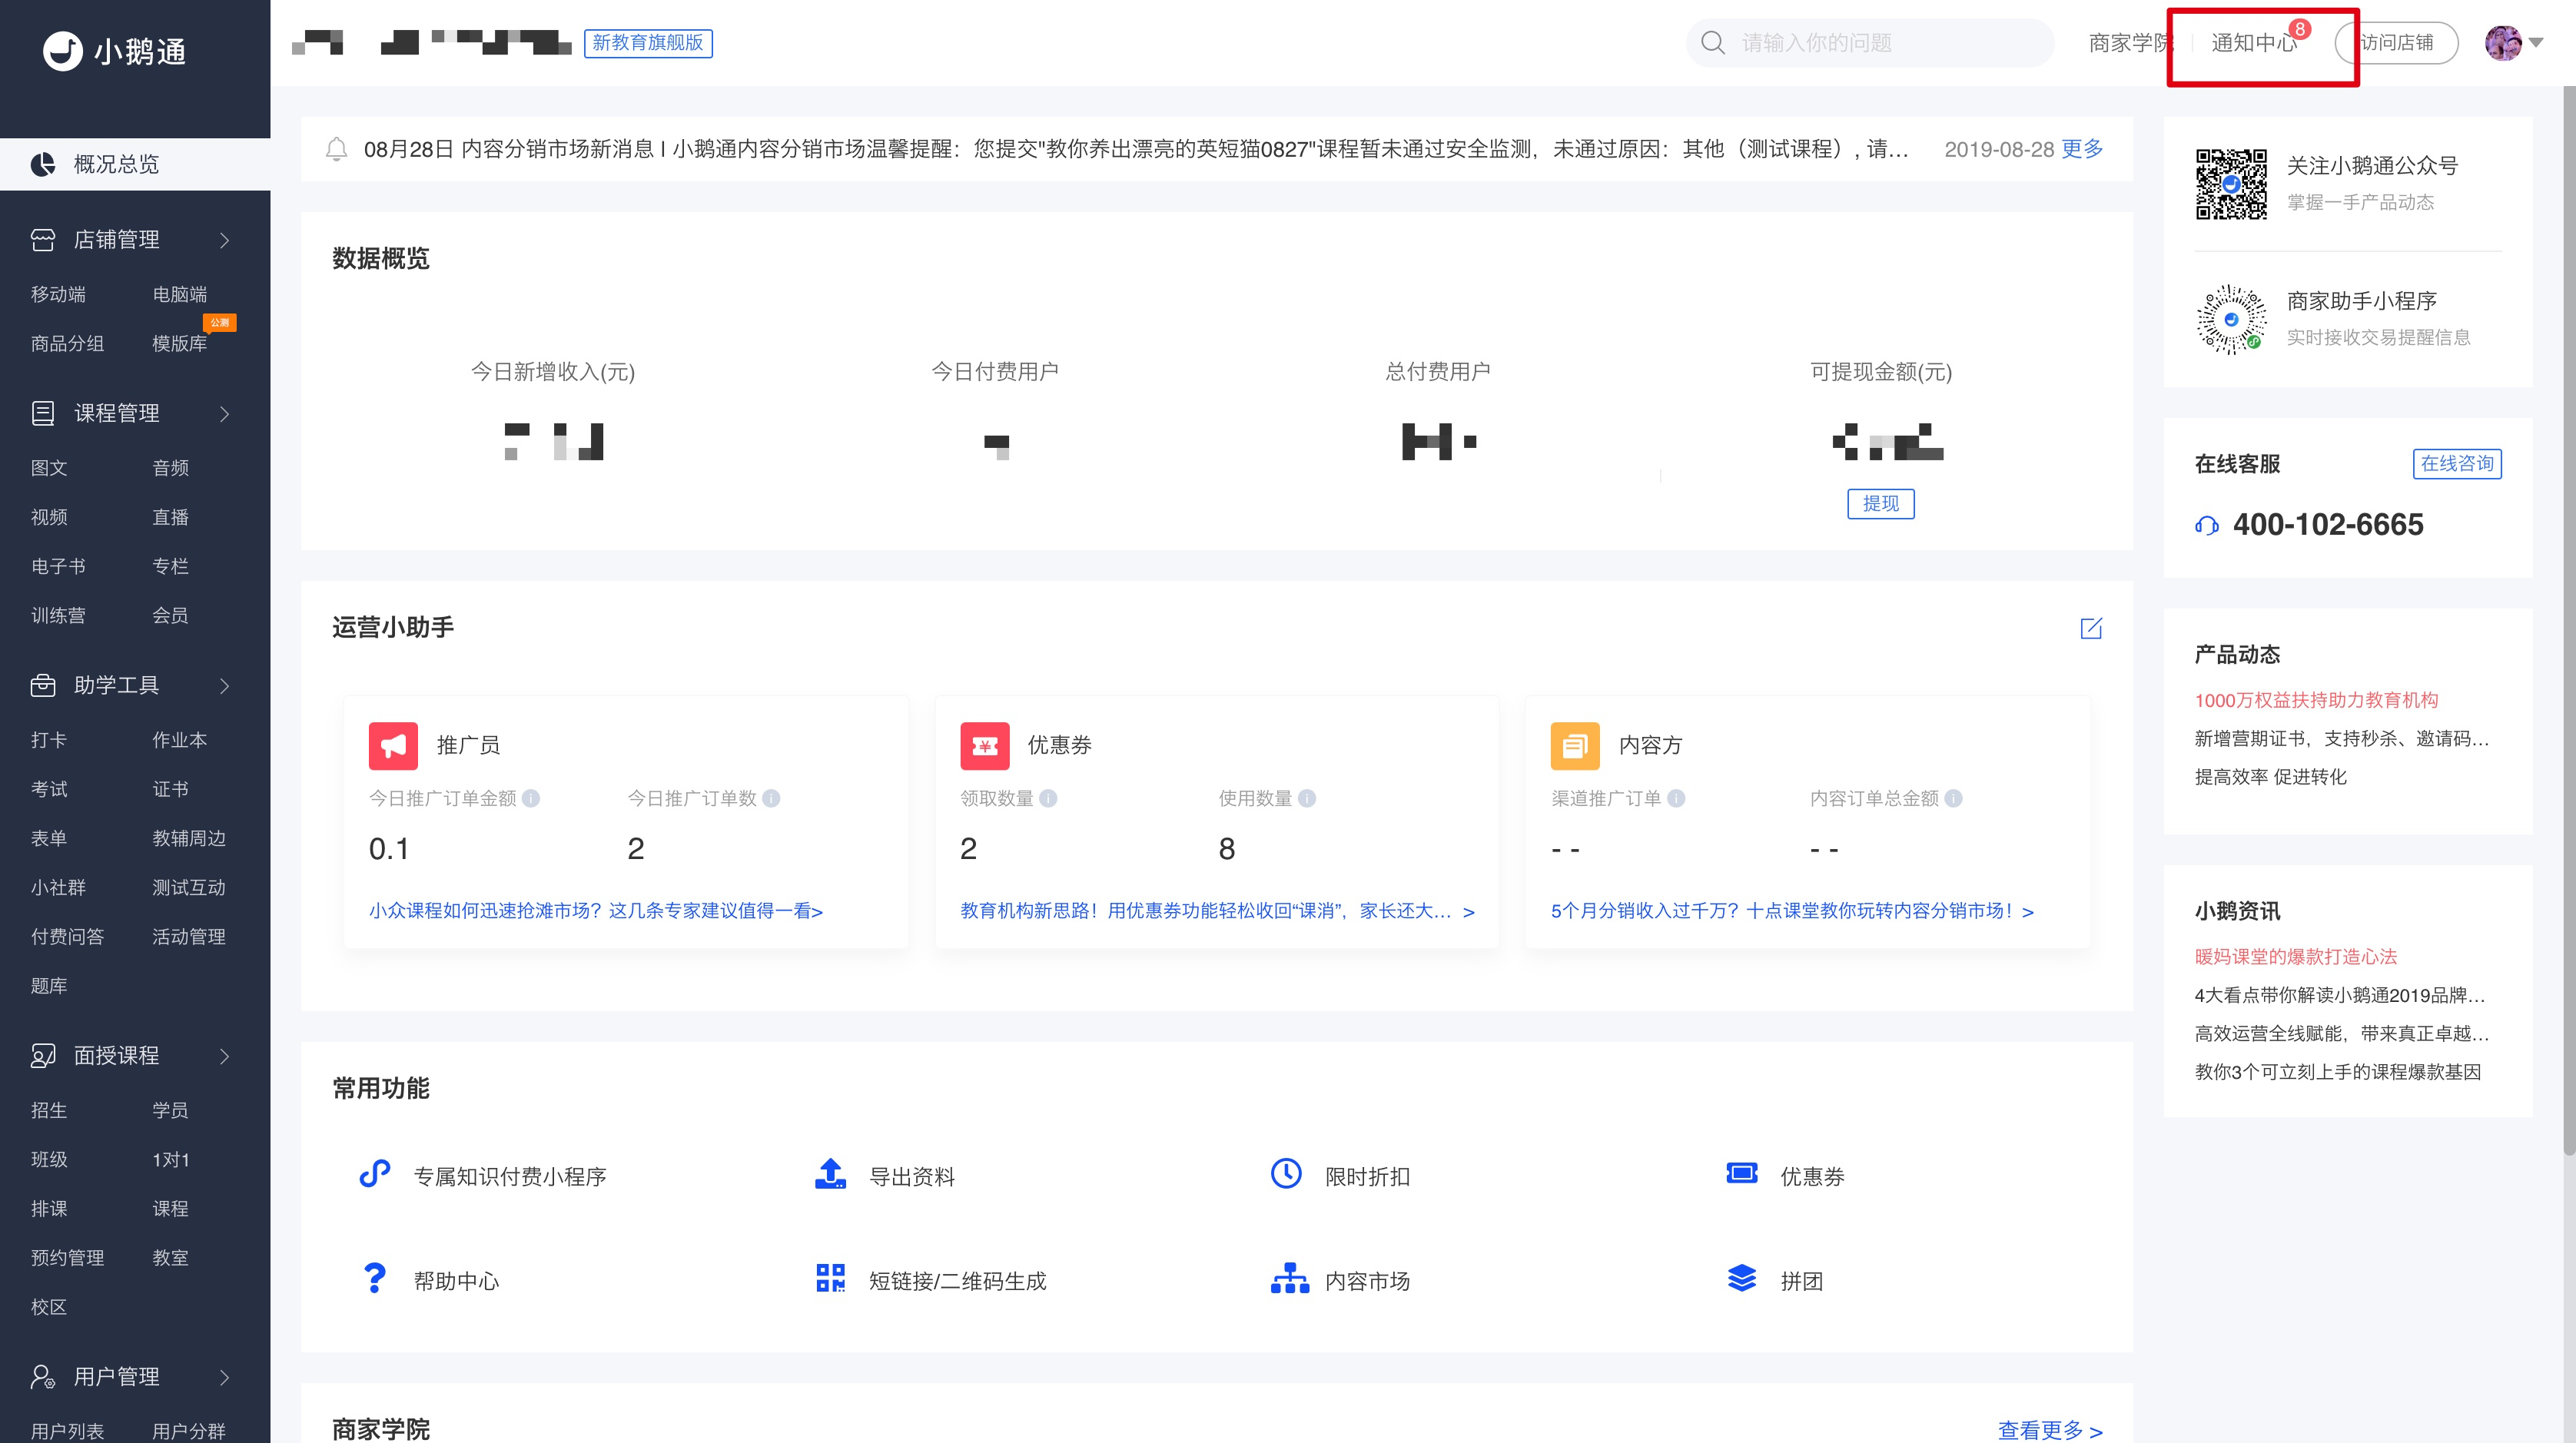Click the 内容订单总金额 info icon

click(x=1953, y=798)
